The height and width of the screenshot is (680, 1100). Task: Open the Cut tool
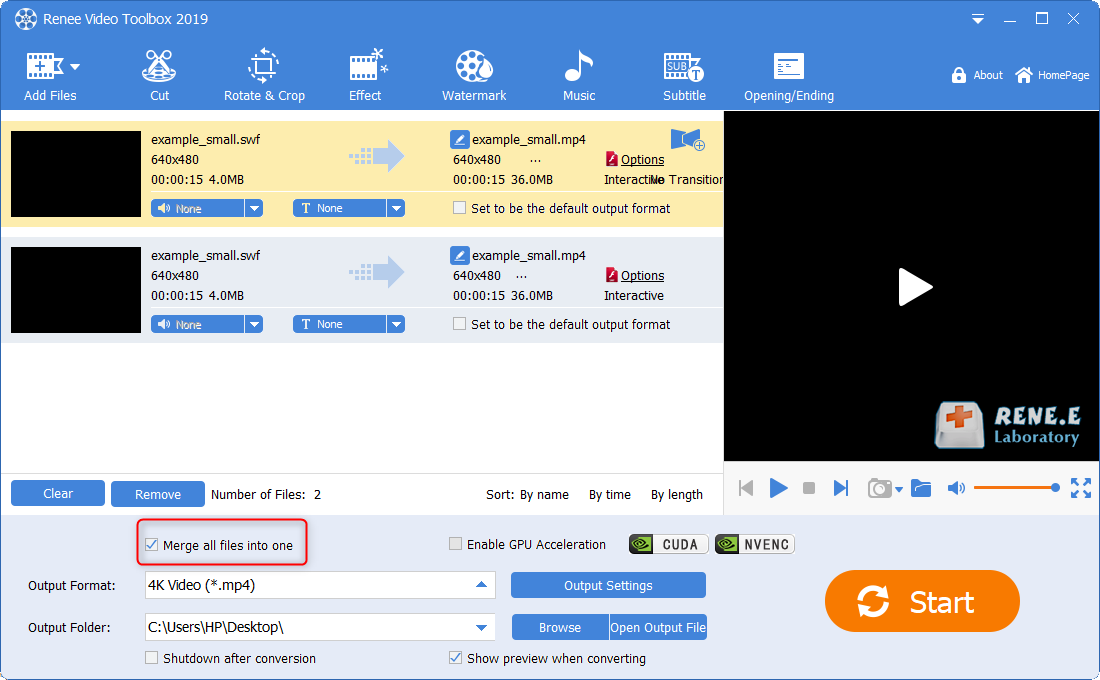159,76
